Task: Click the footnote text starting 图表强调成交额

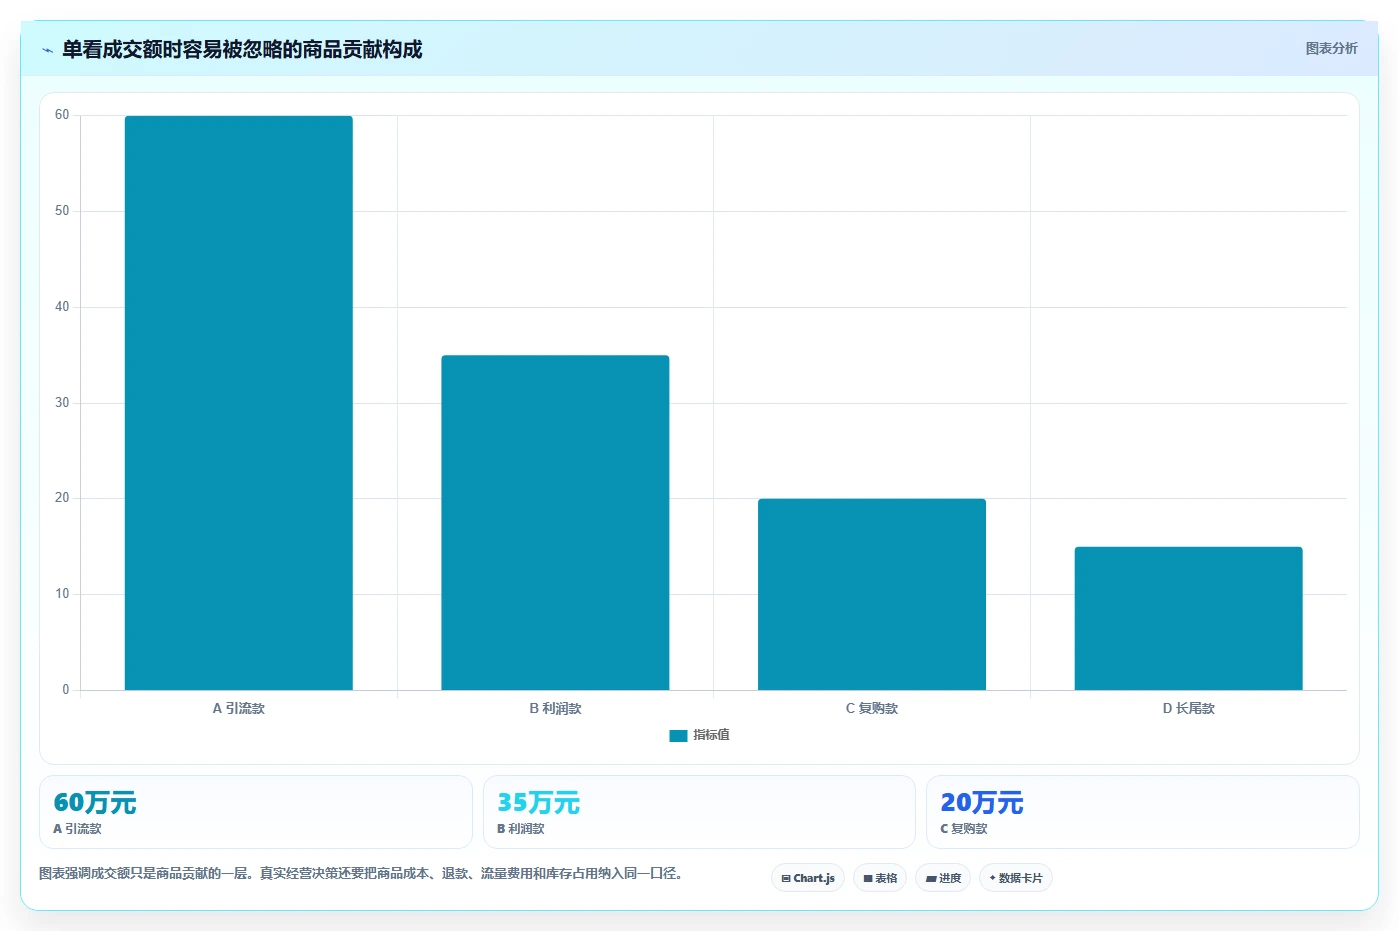Action: tap(361, 873)
